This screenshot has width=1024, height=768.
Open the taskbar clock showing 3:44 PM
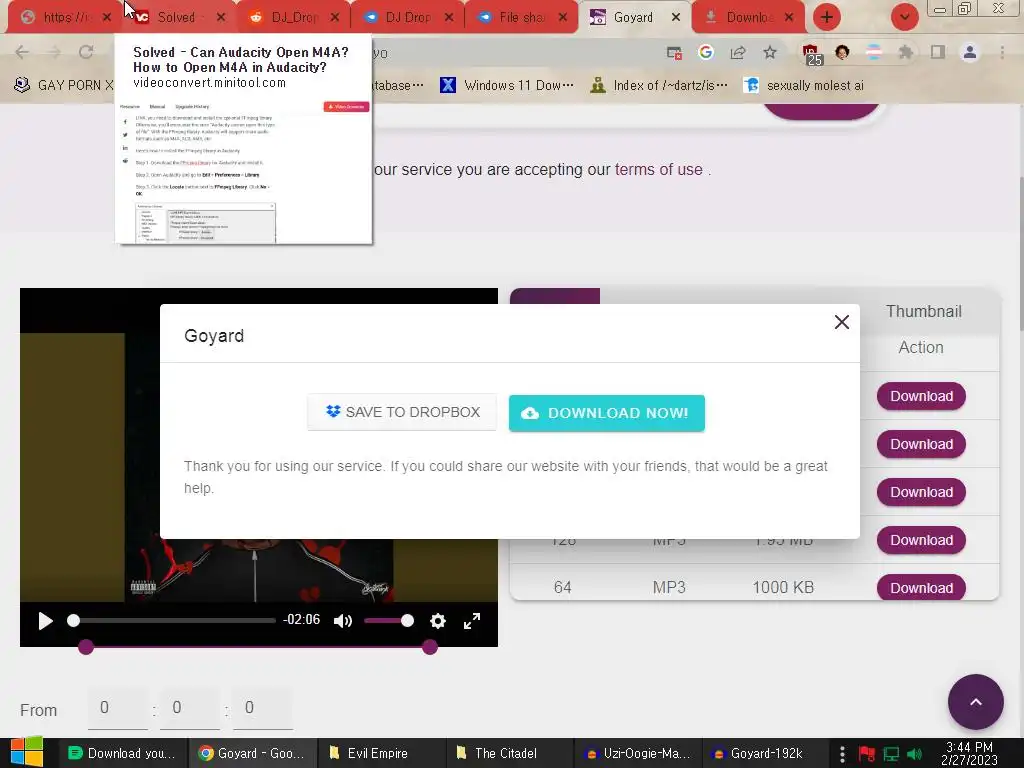pos(969,753)
